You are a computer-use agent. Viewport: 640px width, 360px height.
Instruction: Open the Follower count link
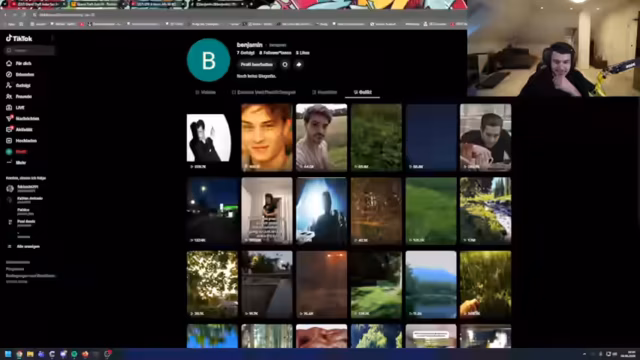click(276, 53)
